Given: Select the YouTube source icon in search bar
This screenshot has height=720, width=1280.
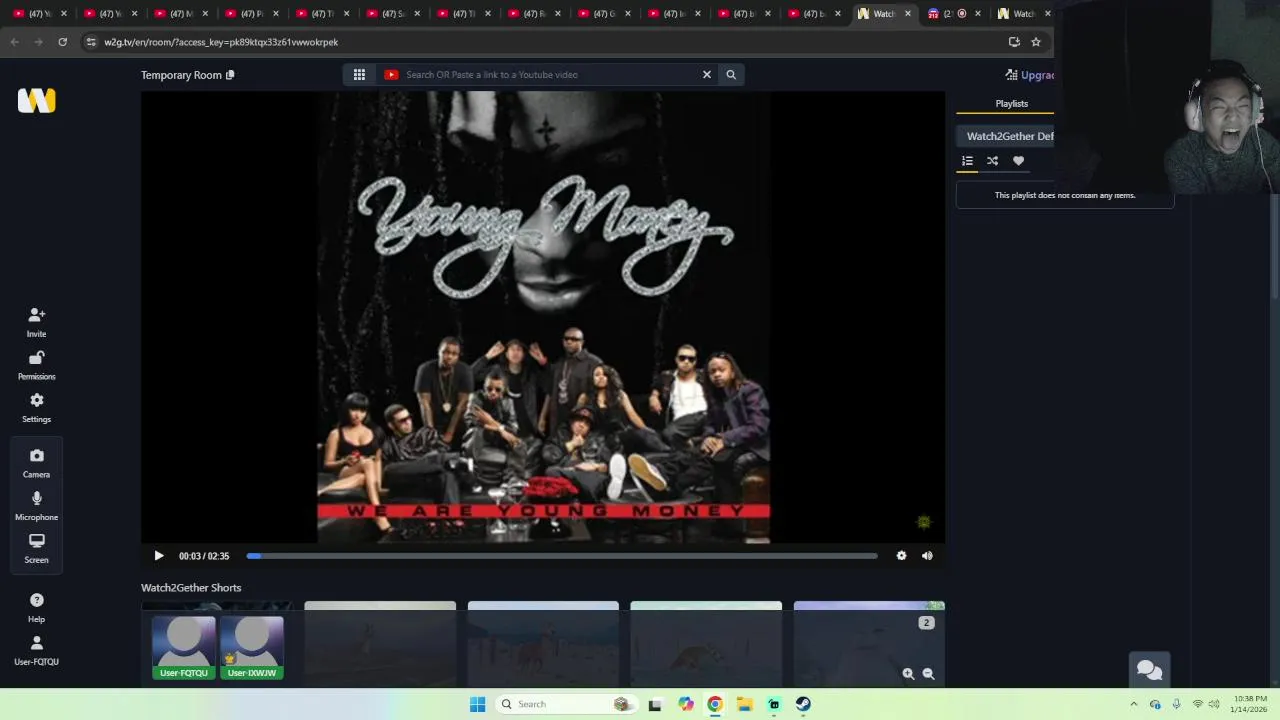Looking at the screenshot, I should pos(391,74).
